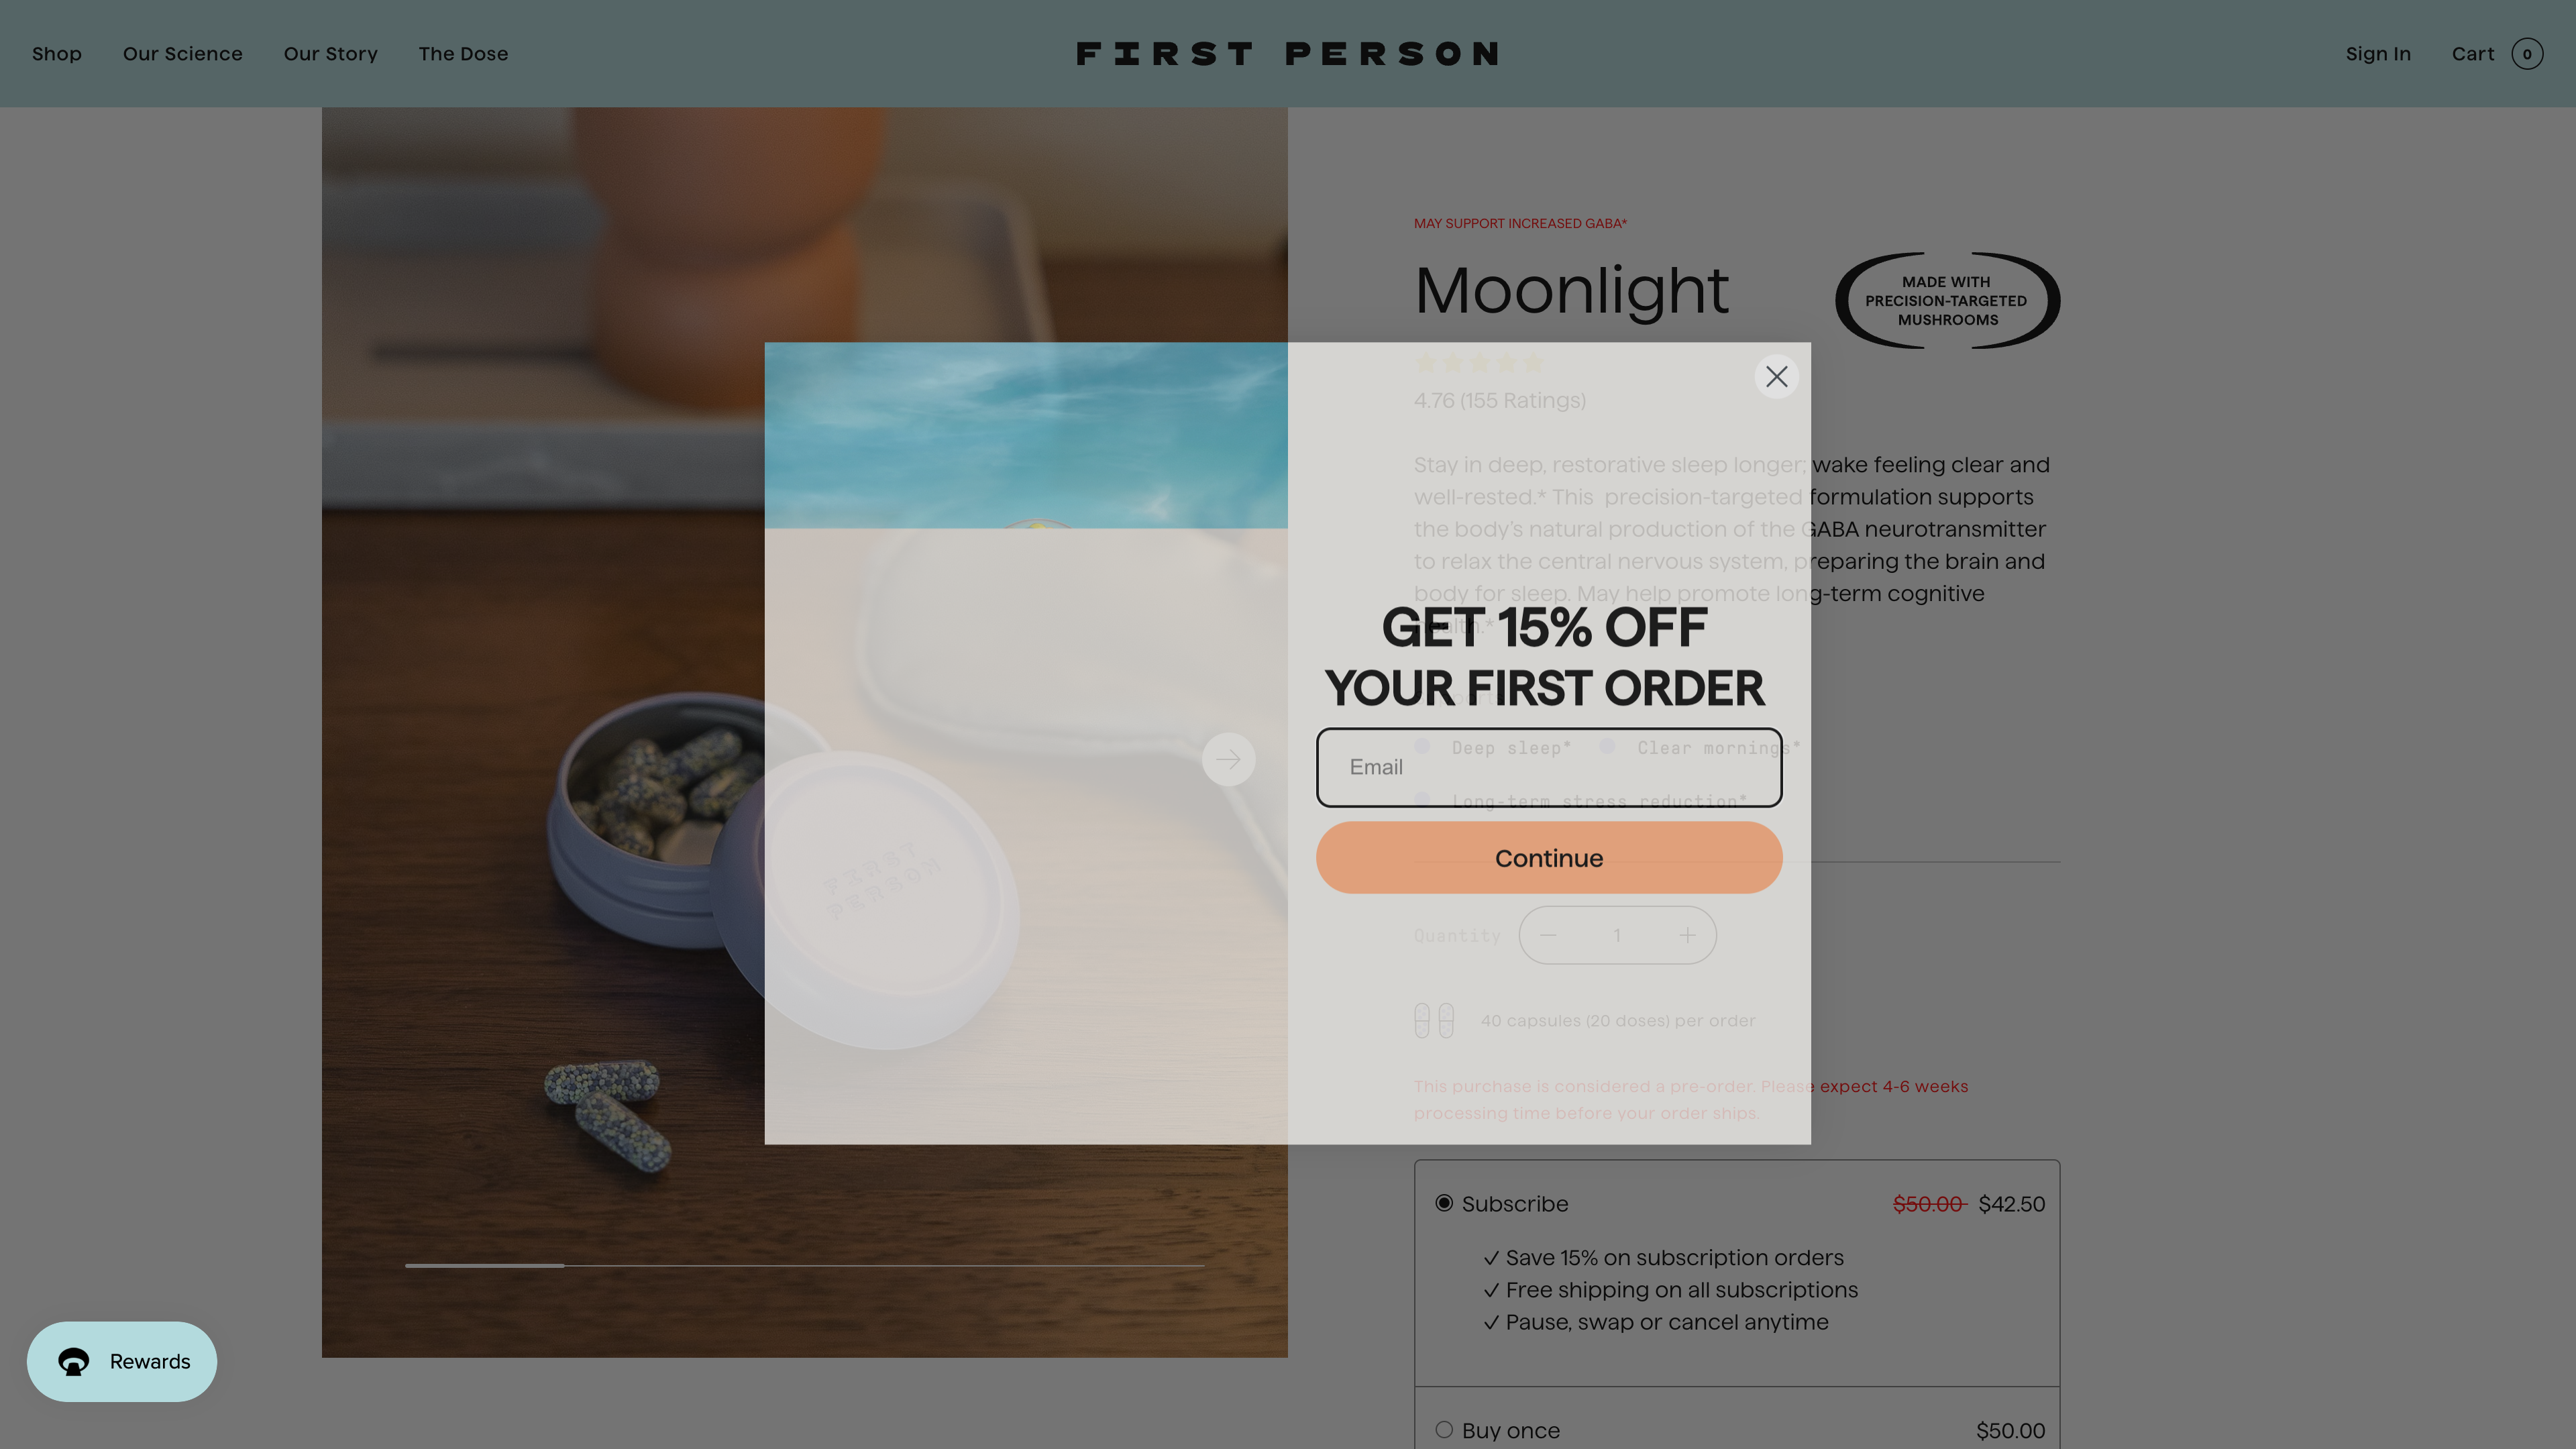Click the Sign In link
This screenshot has height=1449, width=2576.
(x=2378, y=54)
